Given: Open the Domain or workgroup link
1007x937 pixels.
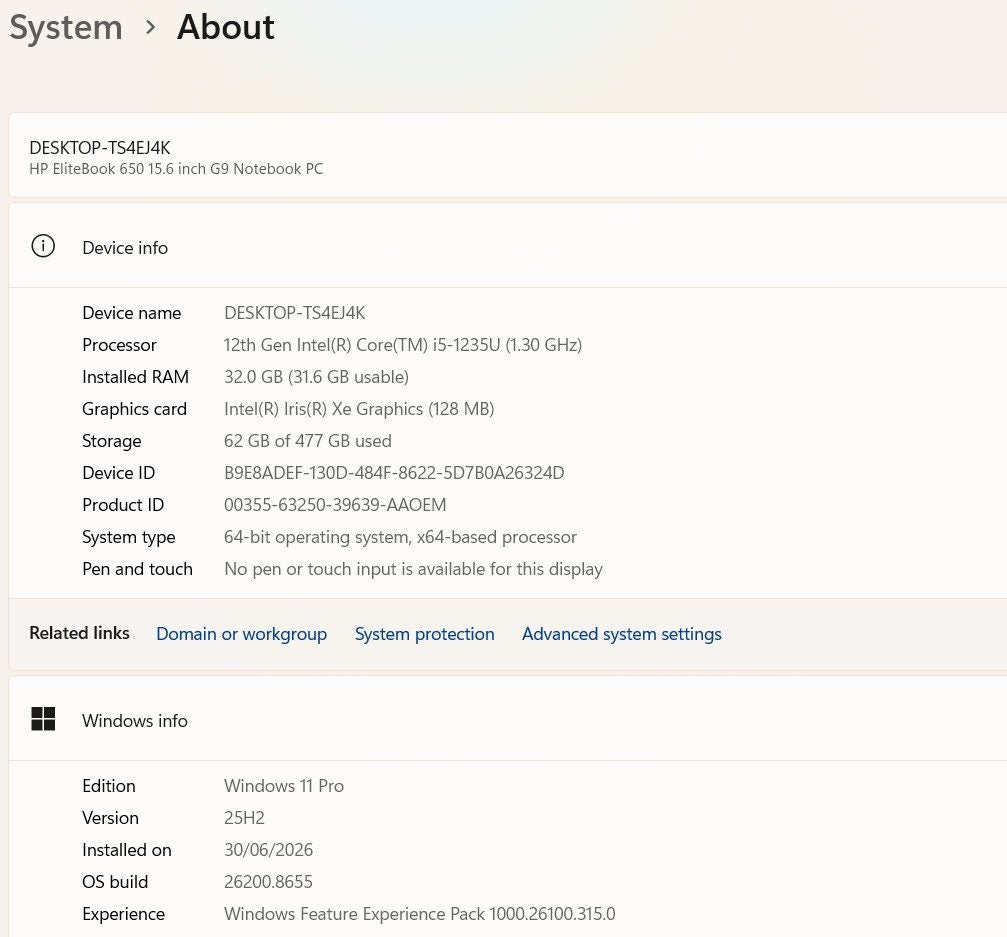Looking at the screenshot, I should tap(241, 634).
